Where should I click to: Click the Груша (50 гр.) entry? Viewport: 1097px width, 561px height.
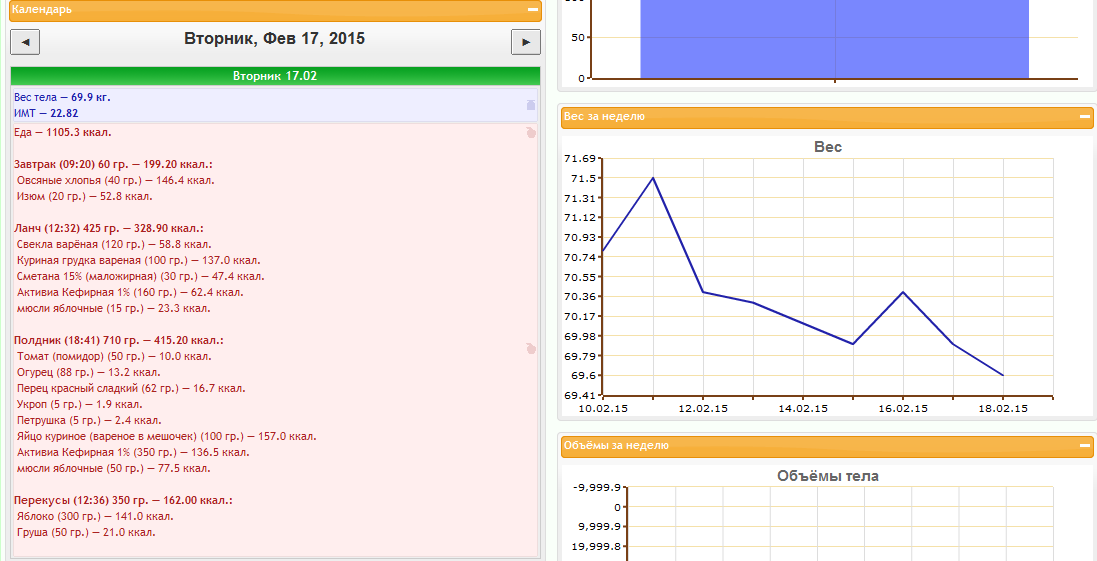click(86, 533)
